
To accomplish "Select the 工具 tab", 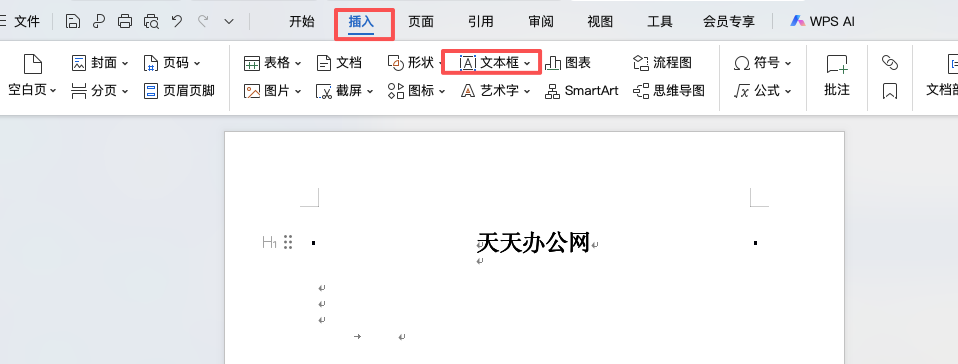I will (660, 22).
